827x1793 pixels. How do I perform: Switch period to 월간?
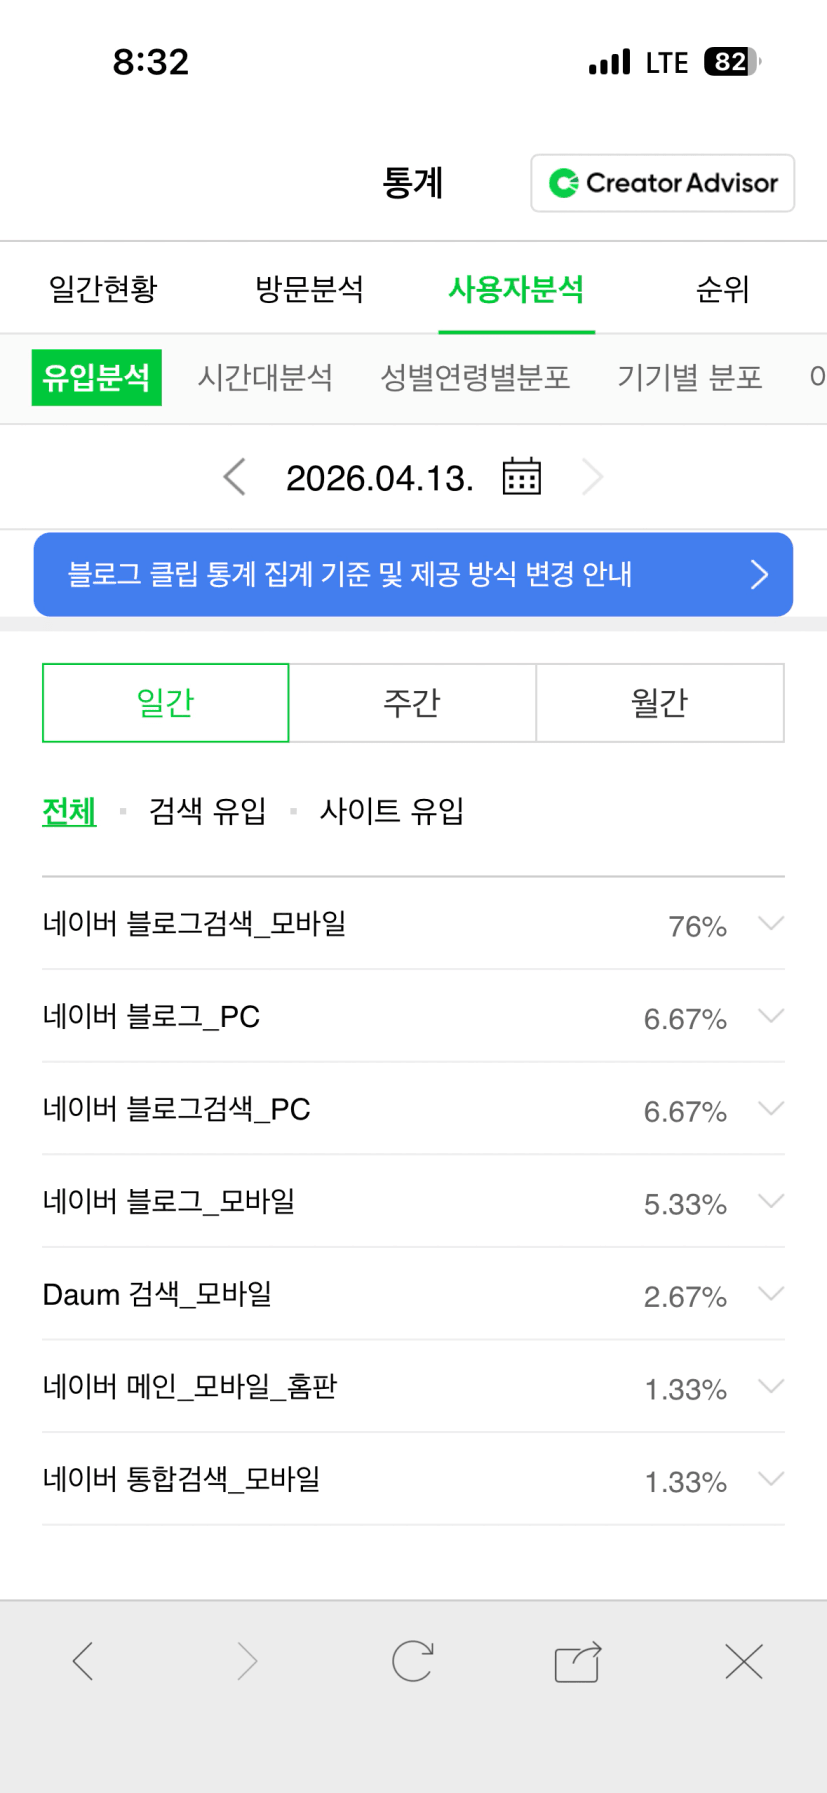659,703
